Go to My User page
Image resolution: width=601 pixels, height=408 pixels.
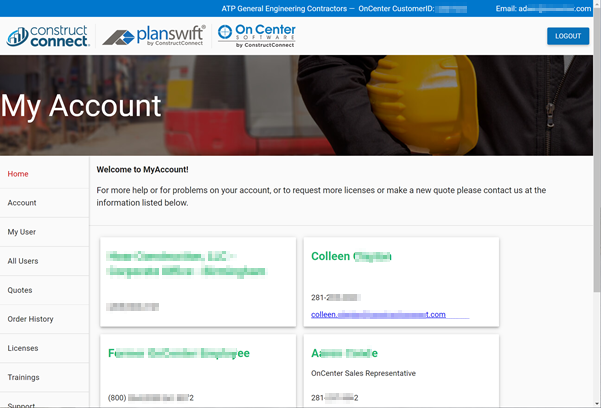[22, 232]
